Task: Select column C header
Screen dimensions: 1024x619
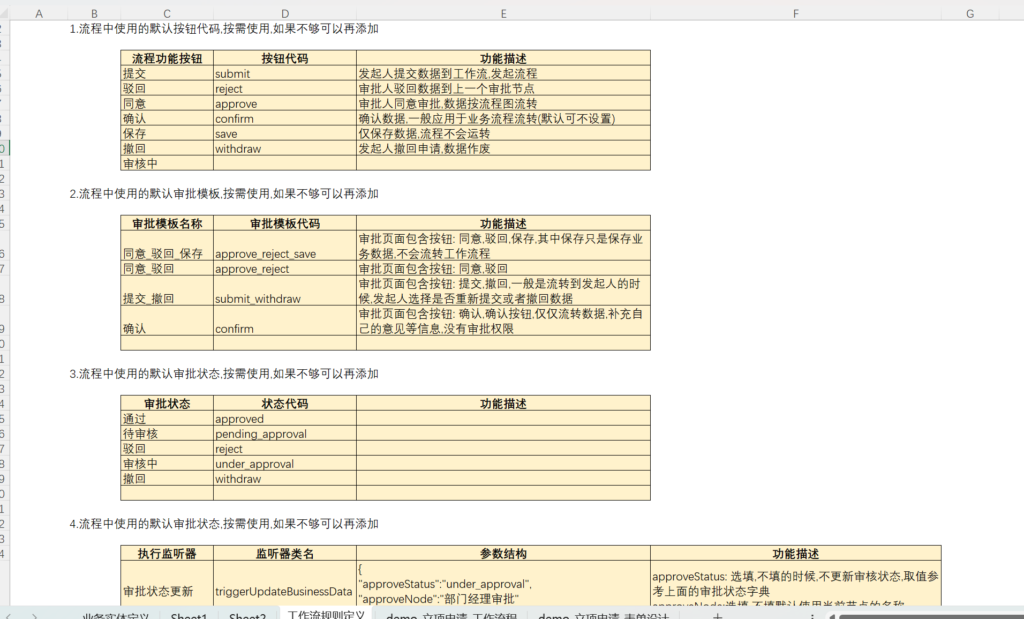Action: pyautogui.click(x=167, y=14)
